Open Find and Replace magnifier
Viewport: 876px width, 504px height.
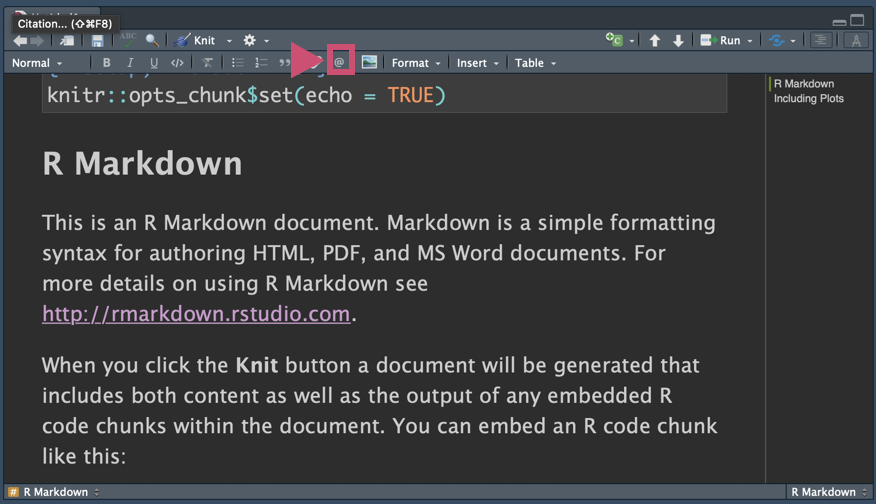point(152,41)
